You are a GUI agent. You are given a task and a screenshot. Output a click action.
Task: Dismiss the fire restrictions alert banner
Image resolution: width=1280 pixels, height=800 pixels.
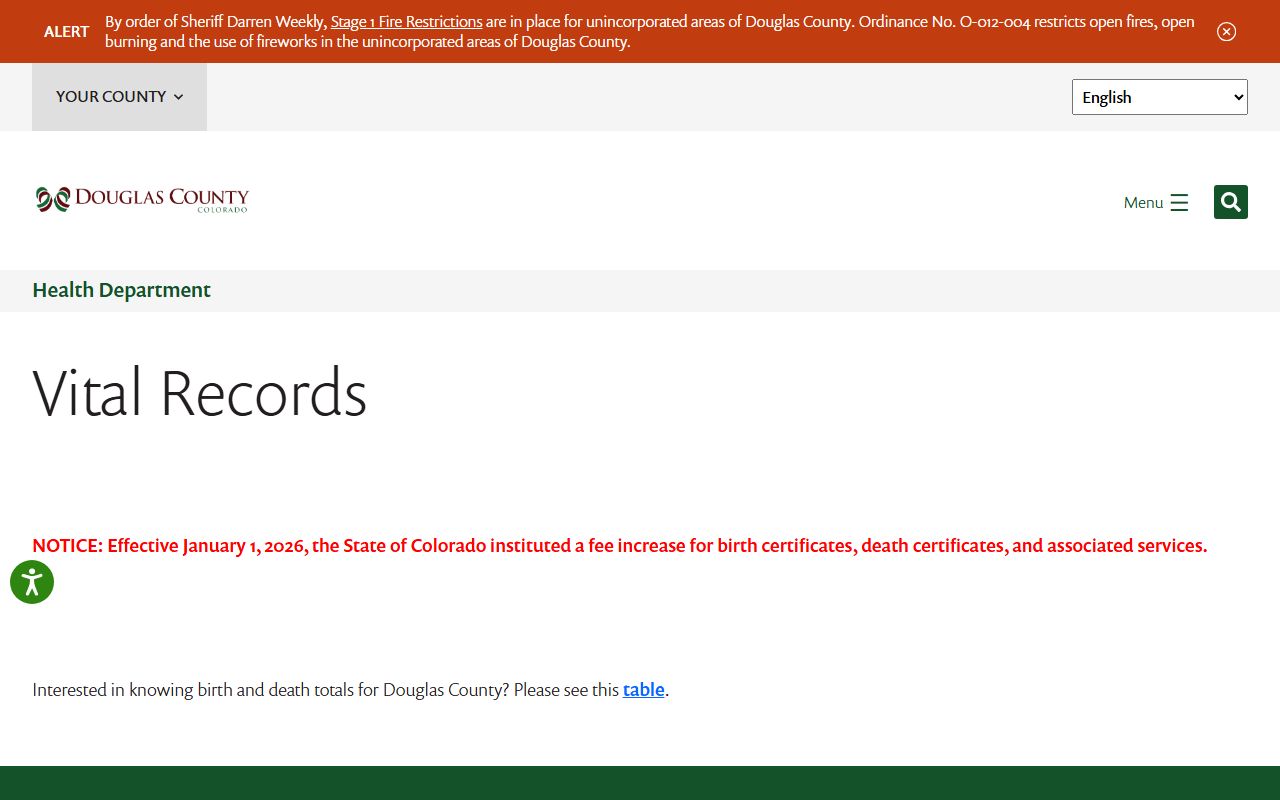(1226, 31)
